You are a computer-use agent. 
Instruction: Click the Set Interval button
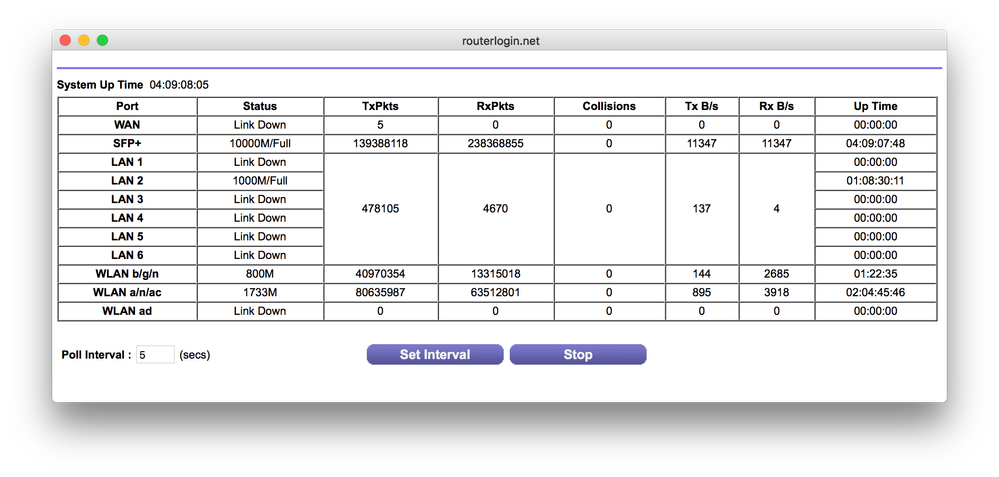pos(435,355)
